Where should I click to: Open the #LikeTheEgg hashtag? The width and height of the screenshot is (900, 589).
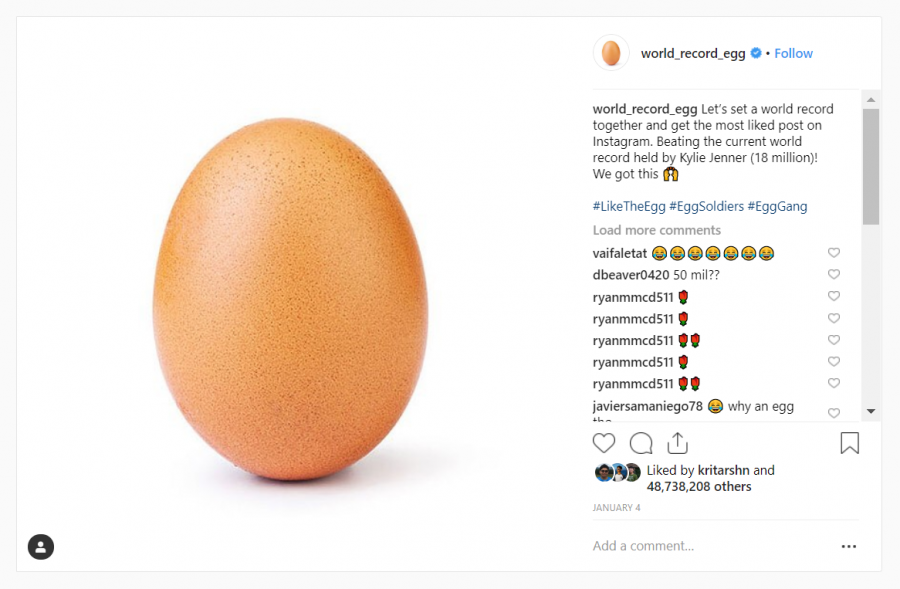click(629, 206)
